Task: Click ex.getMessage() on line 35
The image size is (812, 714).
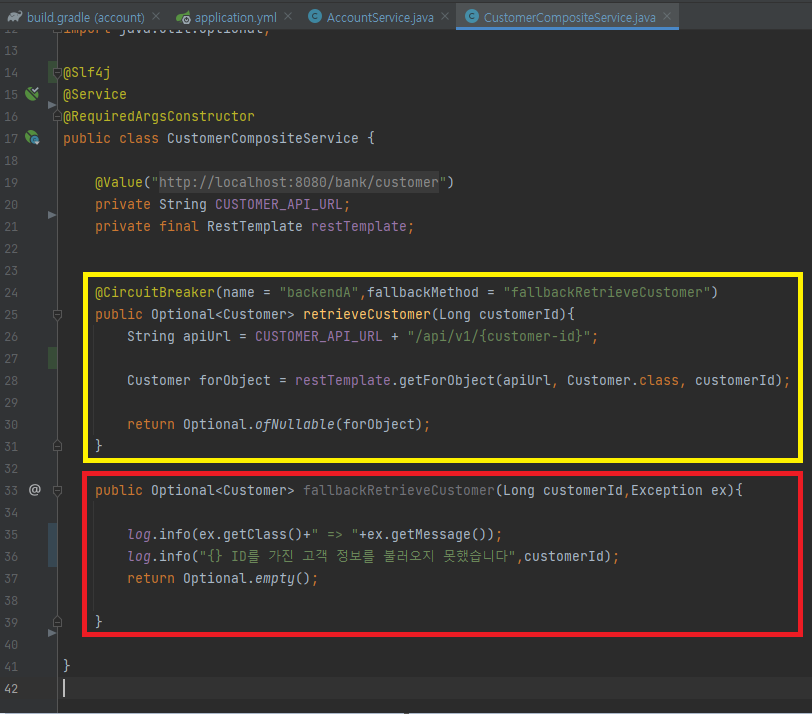Action: [x=429, y=534]
